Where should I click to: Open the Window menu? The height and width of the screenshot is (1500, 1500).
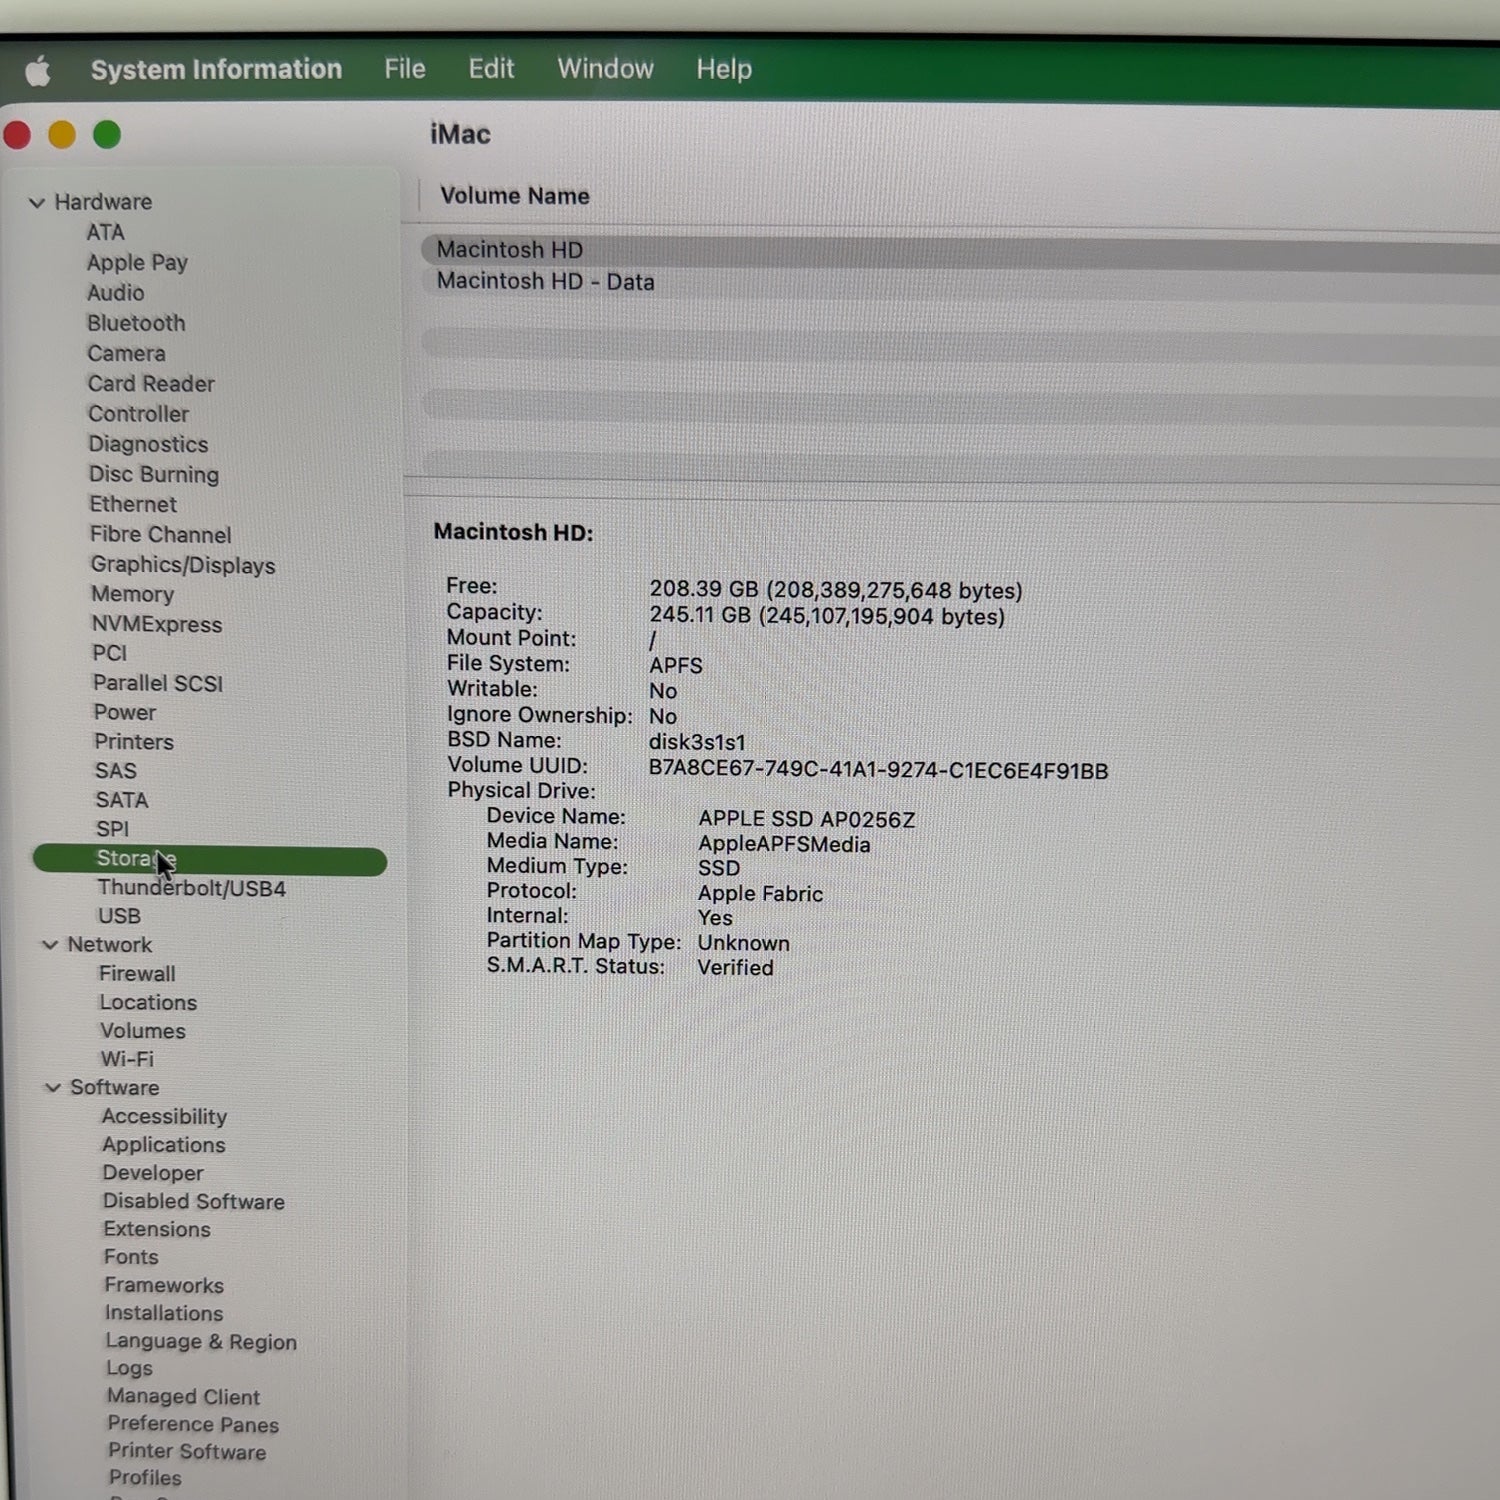(x=605, y=69)
